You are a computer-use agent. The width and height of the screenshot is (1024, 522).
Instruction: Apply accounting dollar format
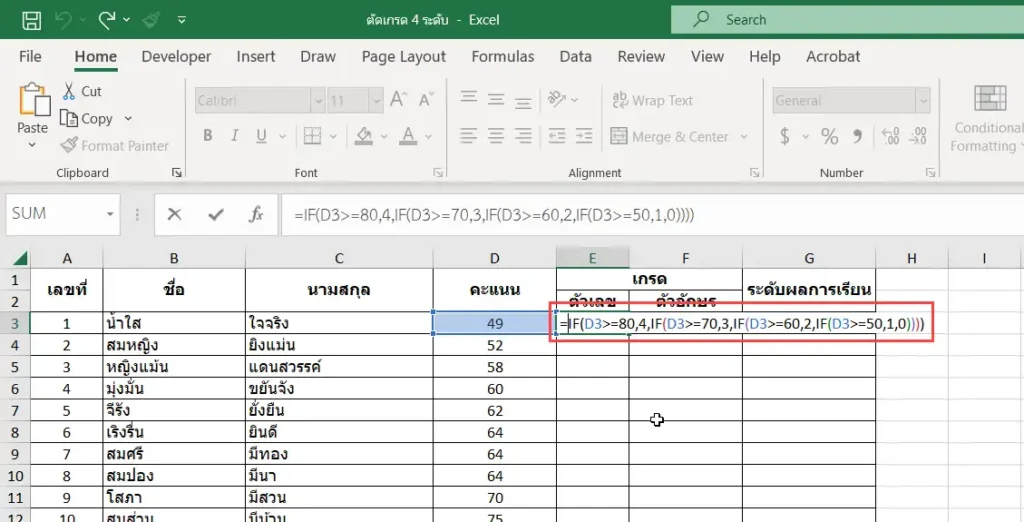pos(785,137)
